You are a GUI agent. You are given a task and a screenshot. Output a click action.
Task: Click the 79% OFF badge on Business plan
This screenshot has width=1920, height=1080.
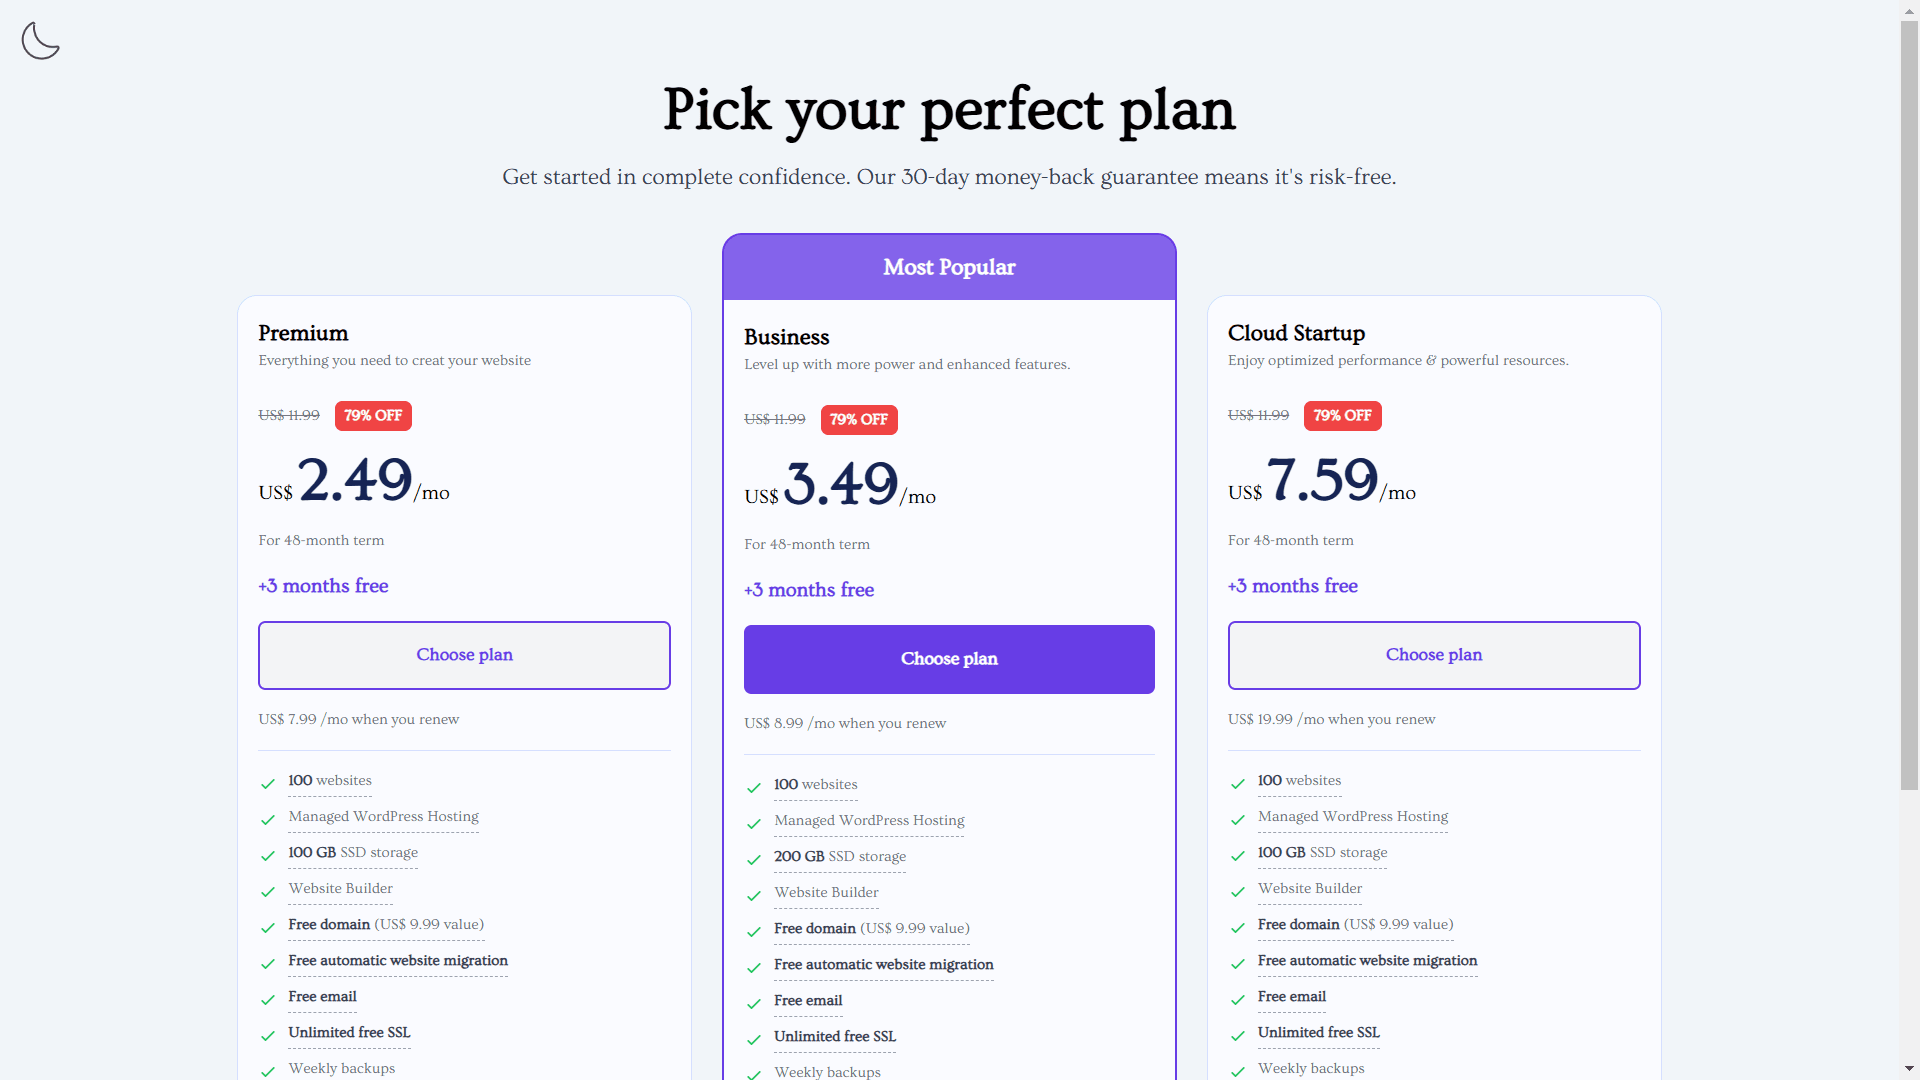[x=859, y=419]
